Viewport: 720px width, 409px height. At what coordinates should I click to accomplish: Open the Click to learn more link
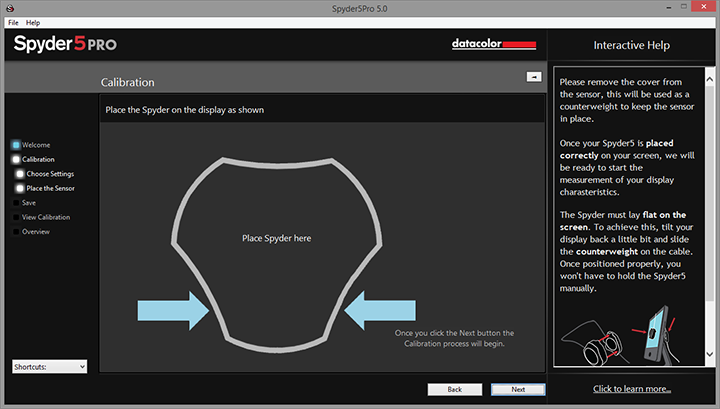(x=631, y=389)
